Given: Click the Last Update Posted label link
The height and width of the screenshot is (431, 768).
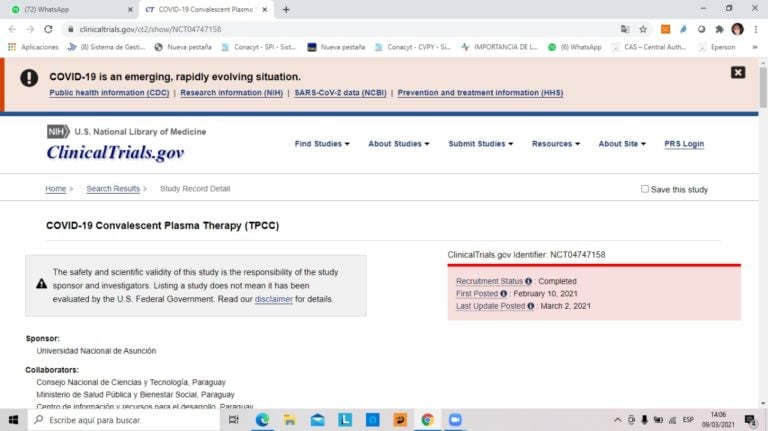Looking at the screenshot, I should [490, 306].
